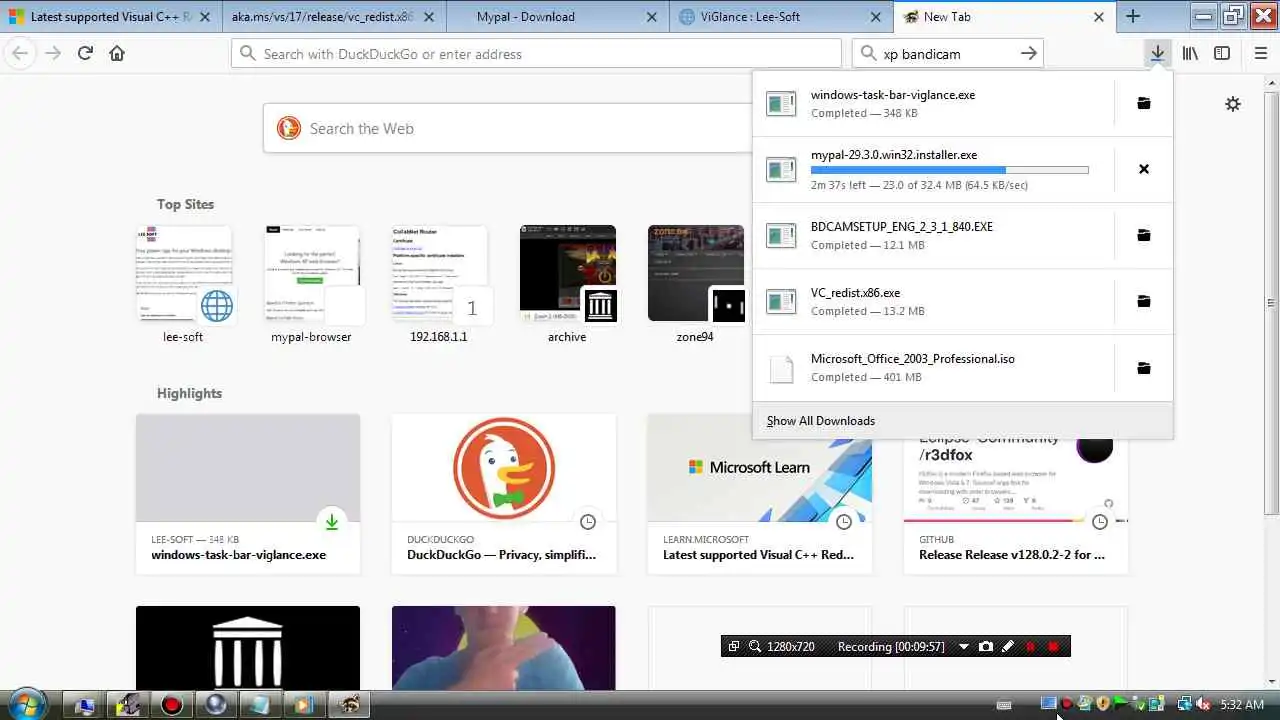Reload the current page
Screen dimensions: 1280x720
(85, 54)
